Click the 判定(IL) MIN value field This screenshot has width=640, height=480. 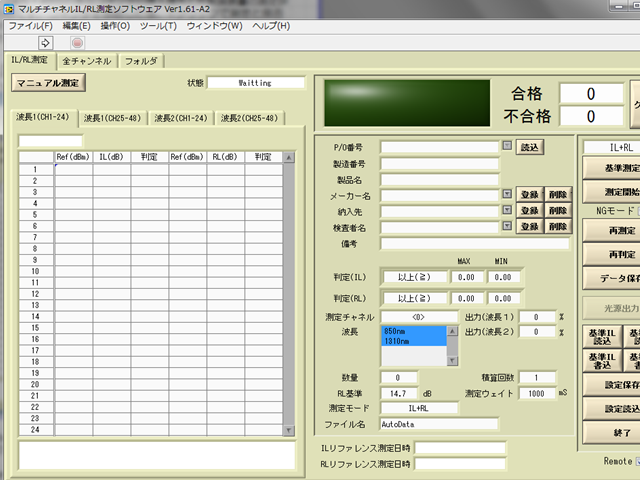pyautogui.click(x=503, y=277)
